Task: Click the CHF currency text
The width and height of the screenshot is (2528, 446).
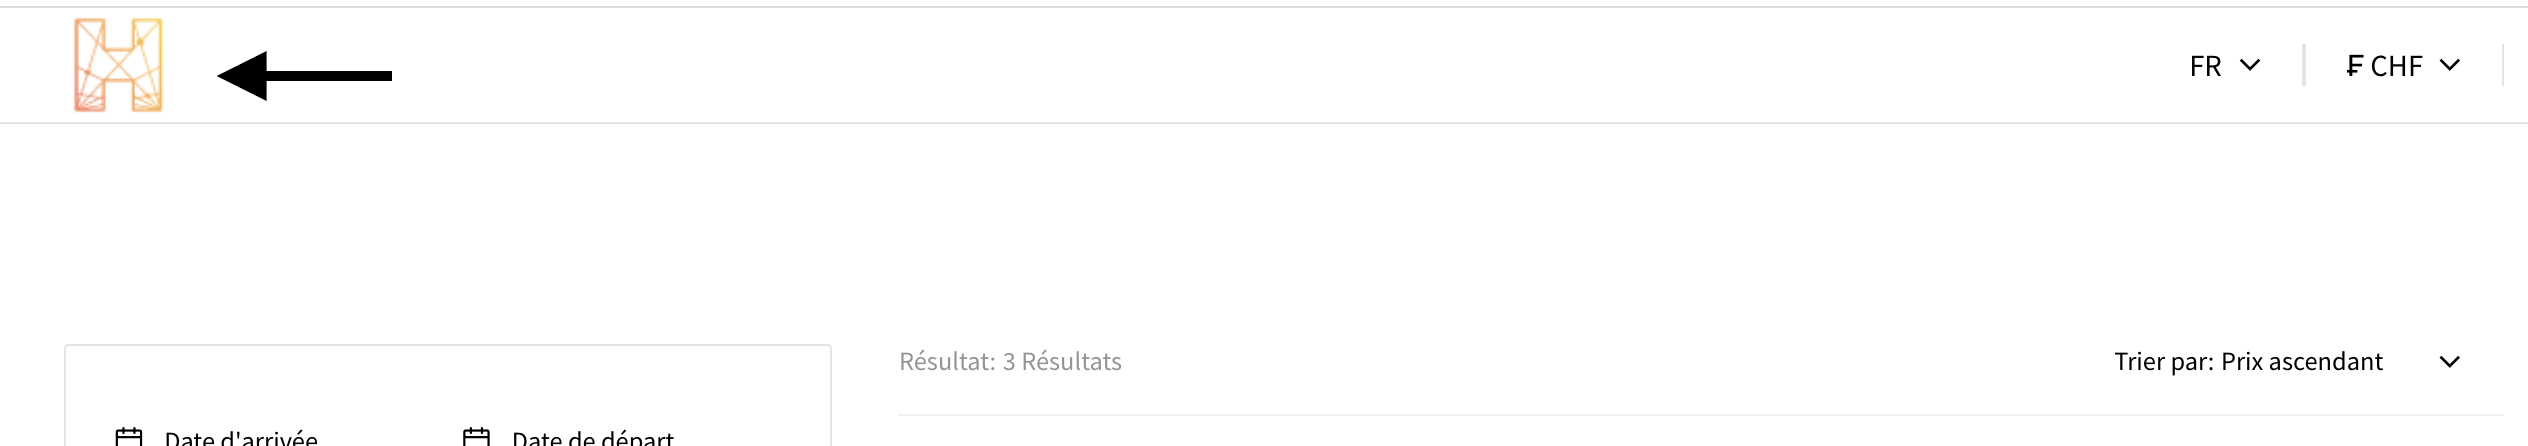Action: coord(2396,66)
